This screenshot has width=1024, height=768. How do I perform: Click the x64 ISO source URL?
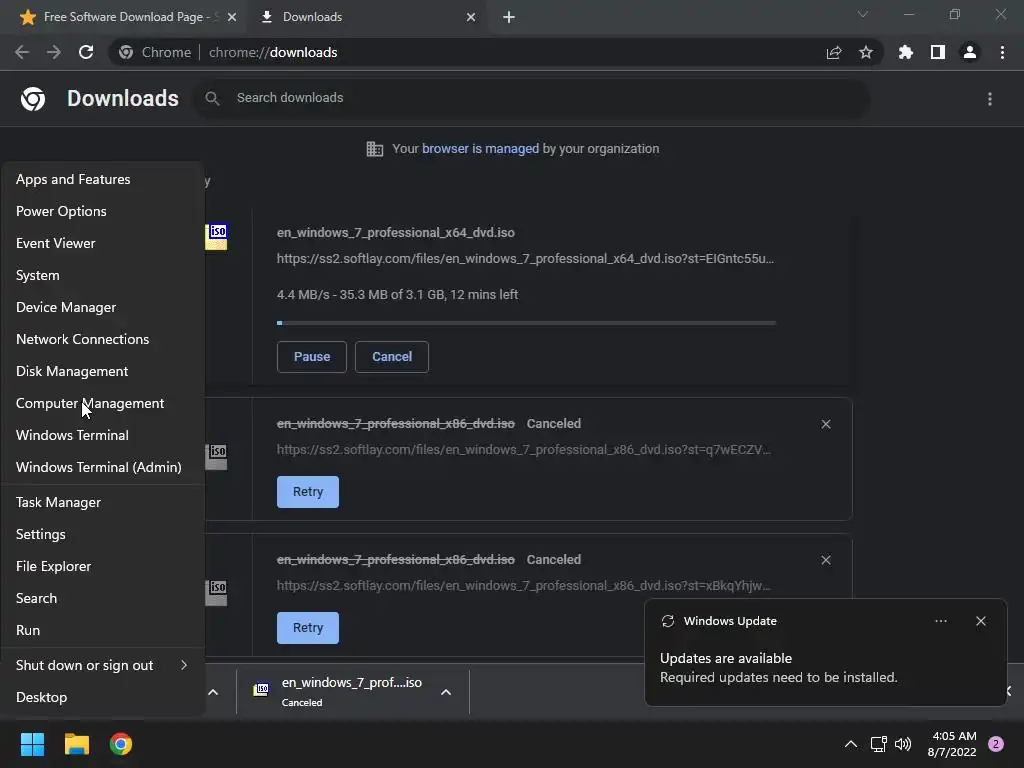(525, 259)
